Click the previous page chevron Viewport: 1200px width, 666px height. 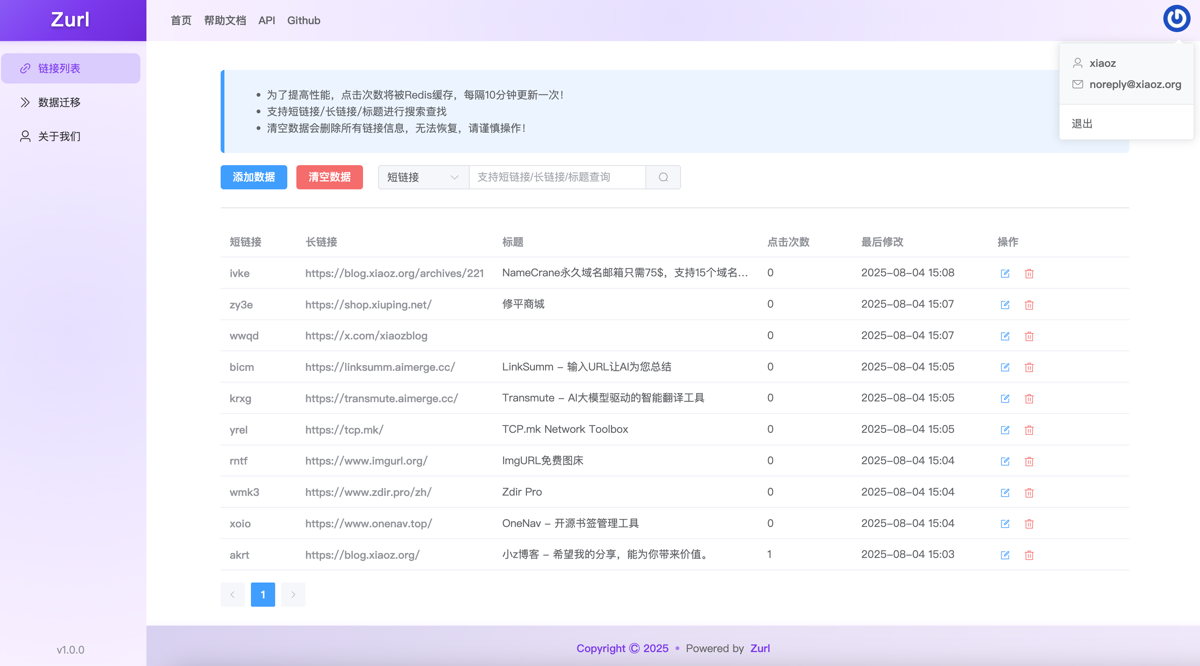(232, 594)
